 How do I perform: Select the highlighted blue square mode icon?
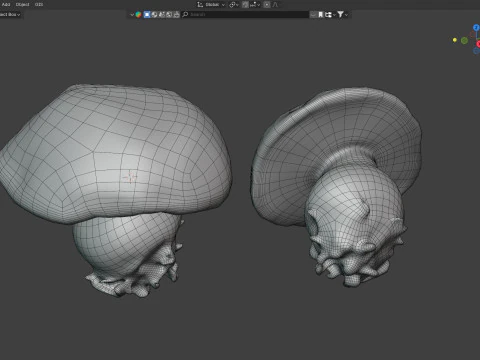click(x=147, y=14)
